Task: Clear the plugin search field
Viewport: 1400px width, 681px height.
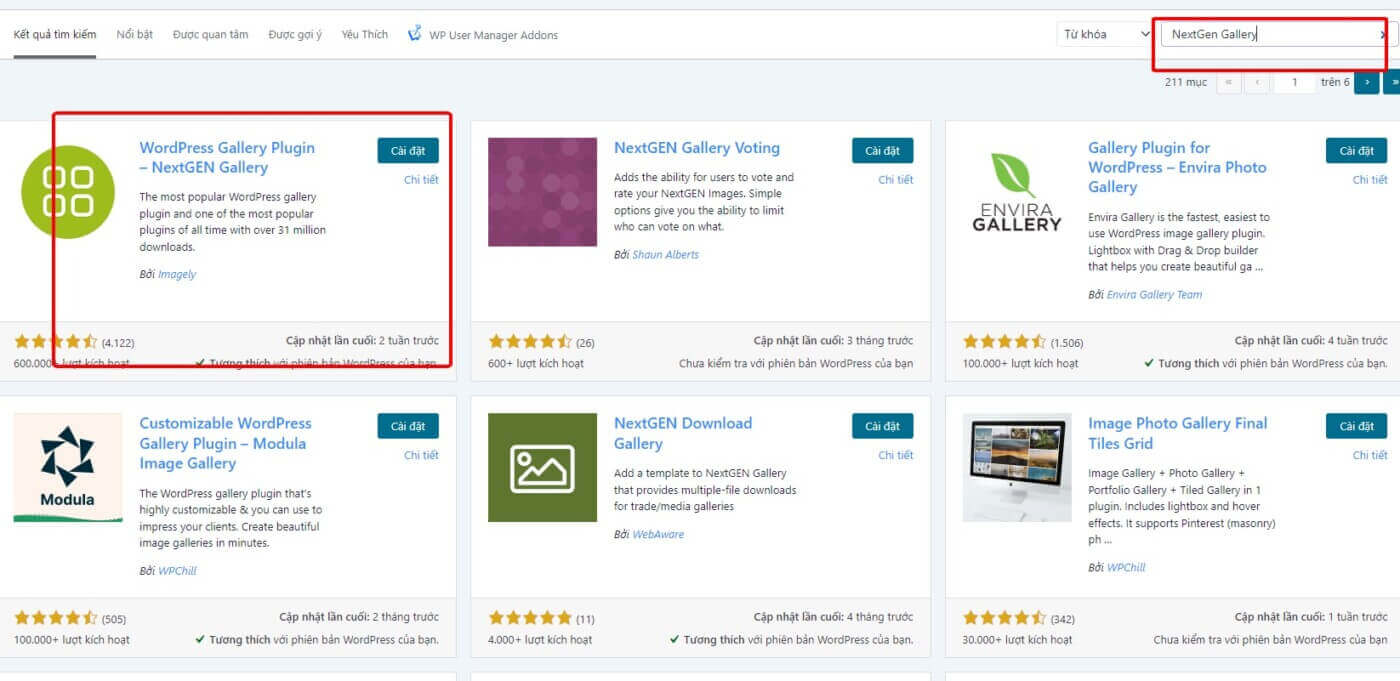Action: coord(1384,34)
